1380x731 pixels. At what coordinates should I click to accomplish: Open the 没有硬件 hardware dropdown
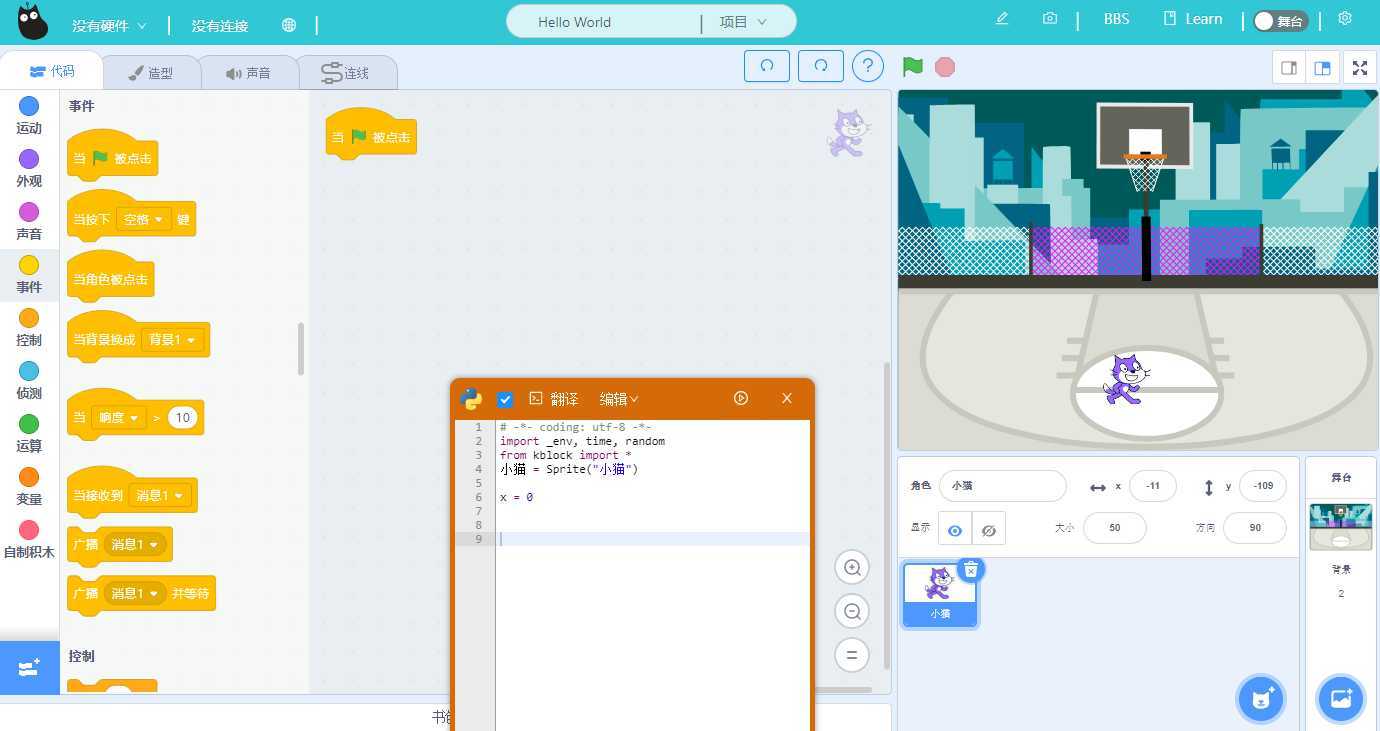(109, 25)
